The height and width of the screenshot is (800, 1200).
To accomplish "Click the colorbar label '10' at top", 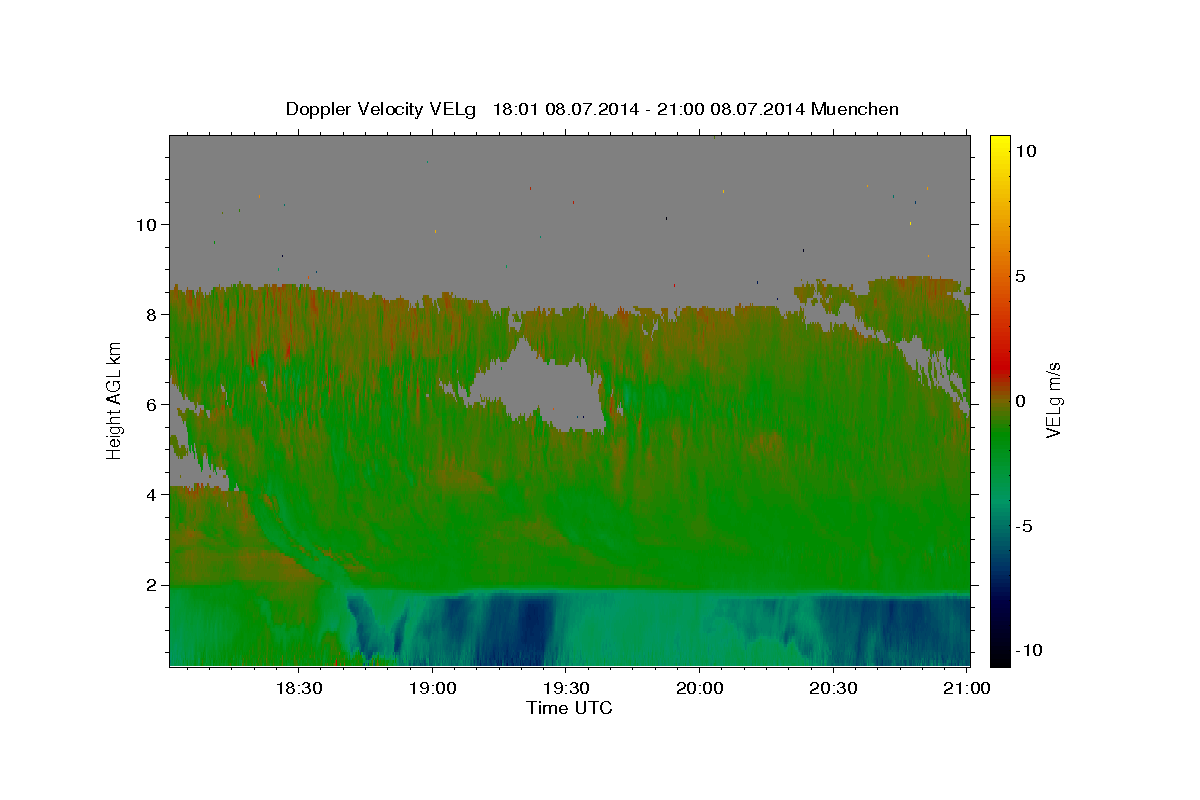I will tap(1026, 150).
